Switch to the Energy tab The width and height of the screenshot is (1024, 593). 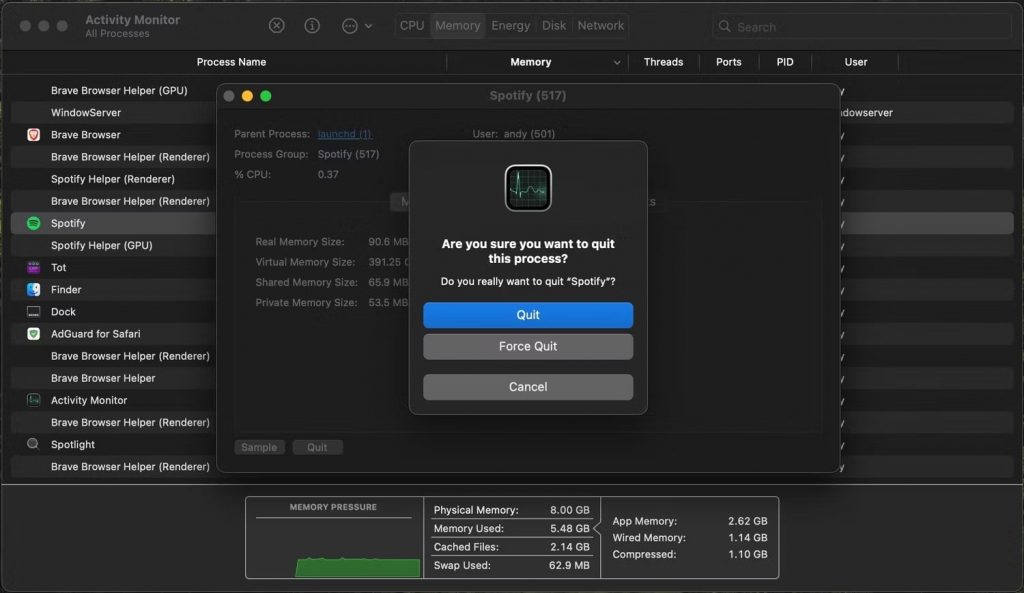click(x=510, y=25)
